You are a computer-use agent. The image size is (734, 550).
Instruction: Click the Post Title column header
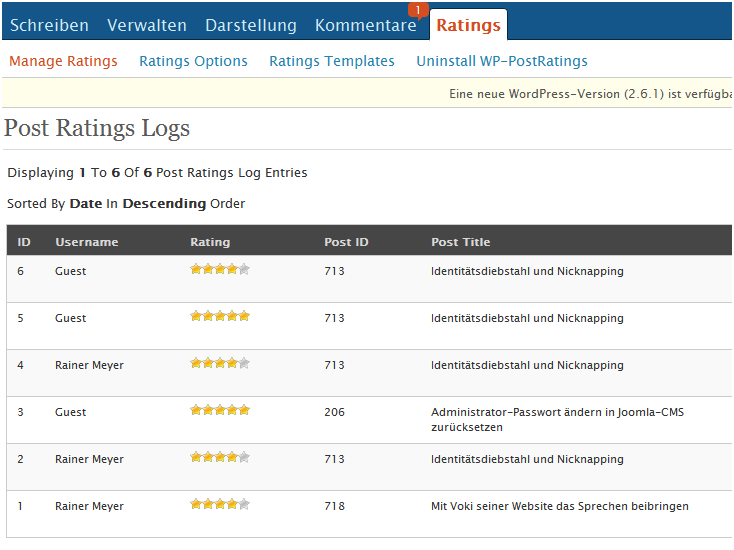[x=461, y=242]
